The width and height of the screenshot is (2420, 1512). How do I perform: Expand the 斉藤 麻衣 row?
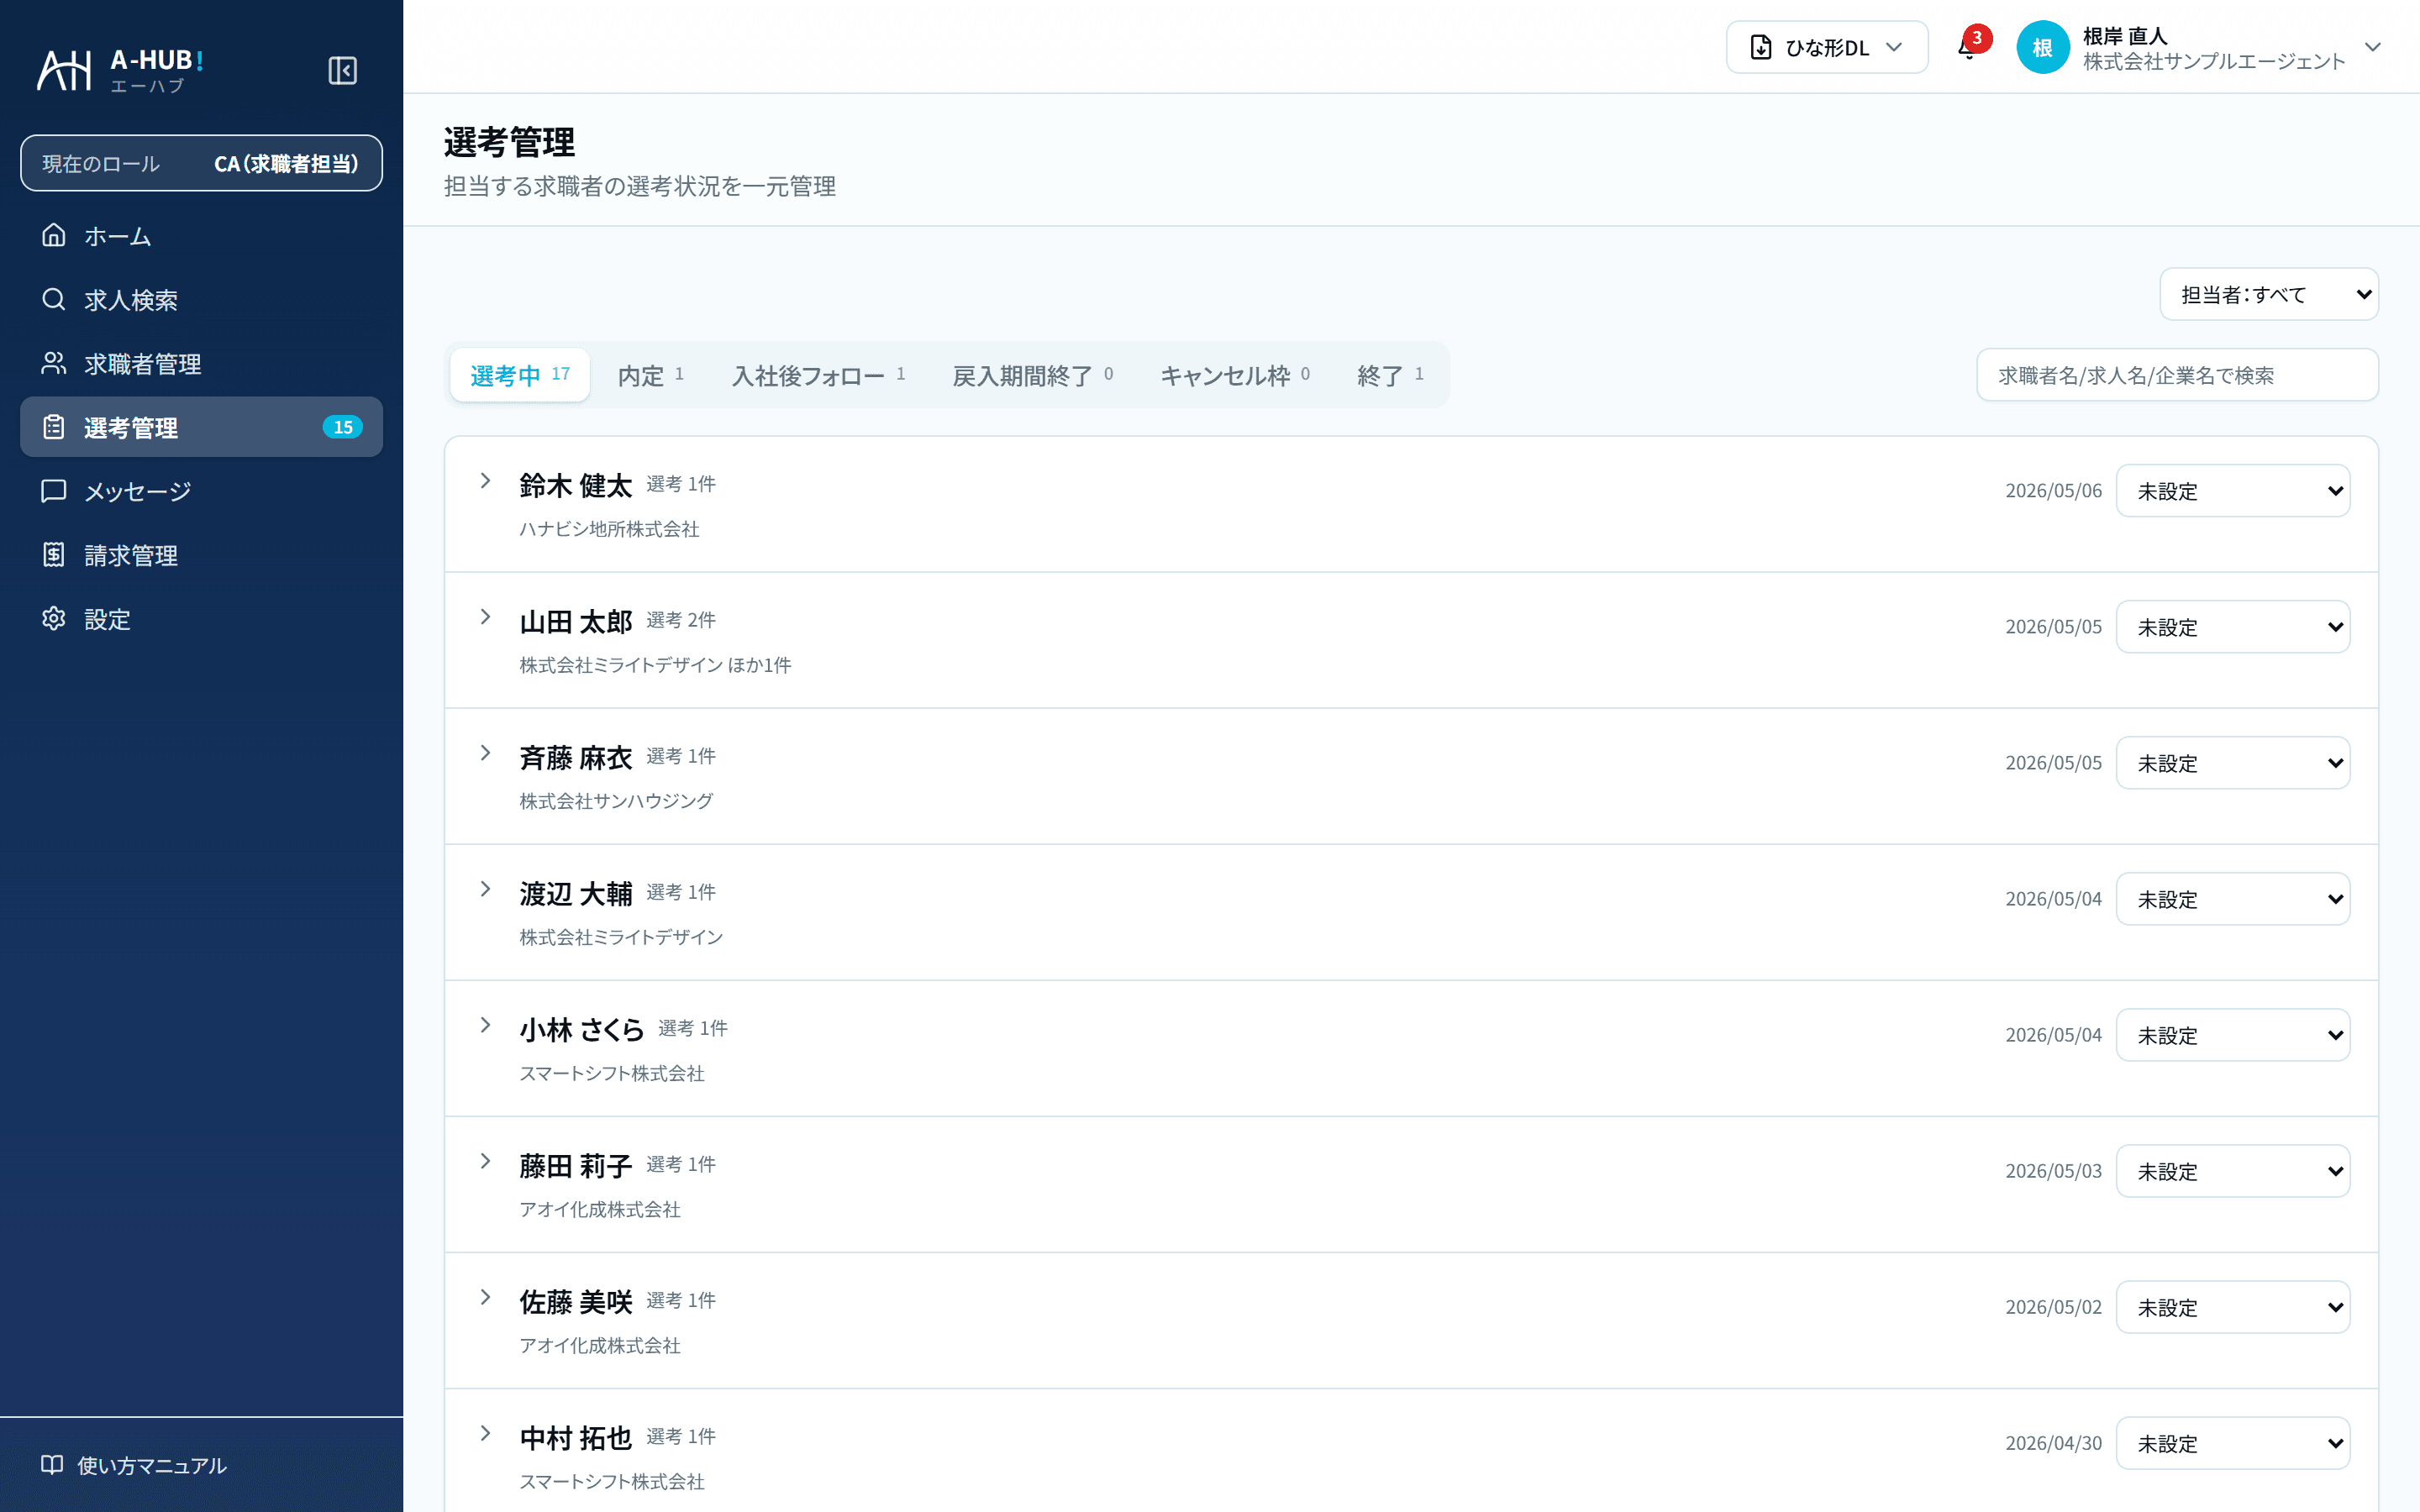tap(485, 753)
